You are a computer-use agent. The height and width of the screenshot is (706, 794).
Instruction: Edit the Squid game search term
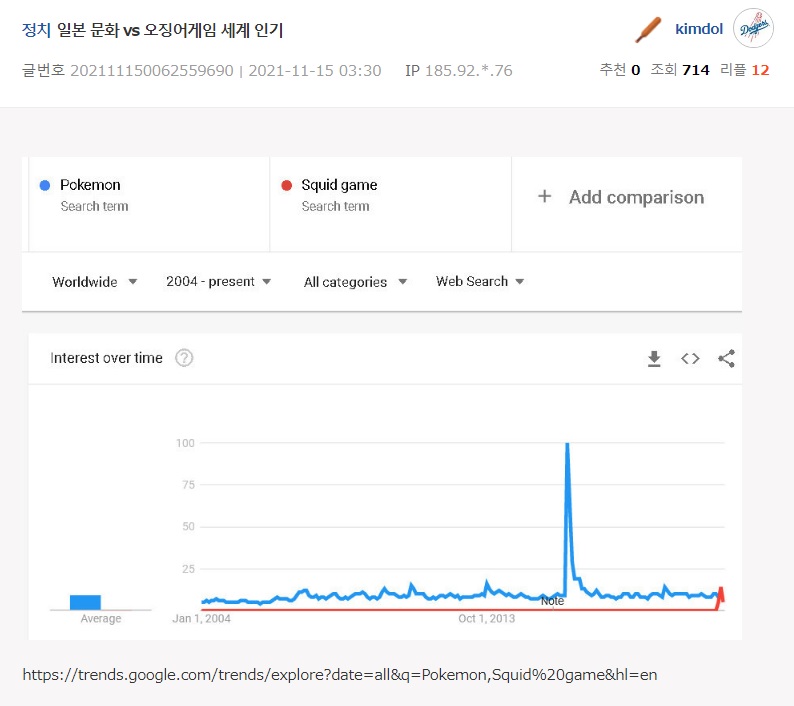[339, 185]
